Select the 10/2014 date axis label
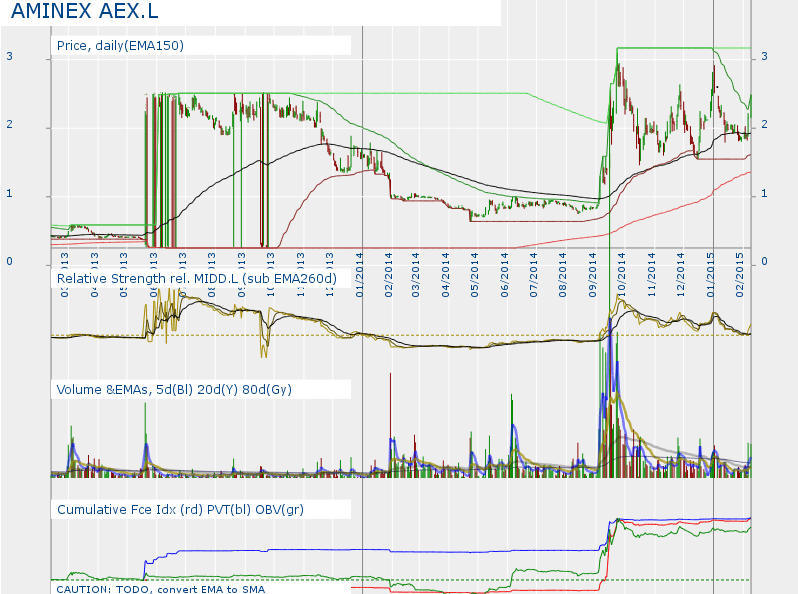 tap(622, 275)
